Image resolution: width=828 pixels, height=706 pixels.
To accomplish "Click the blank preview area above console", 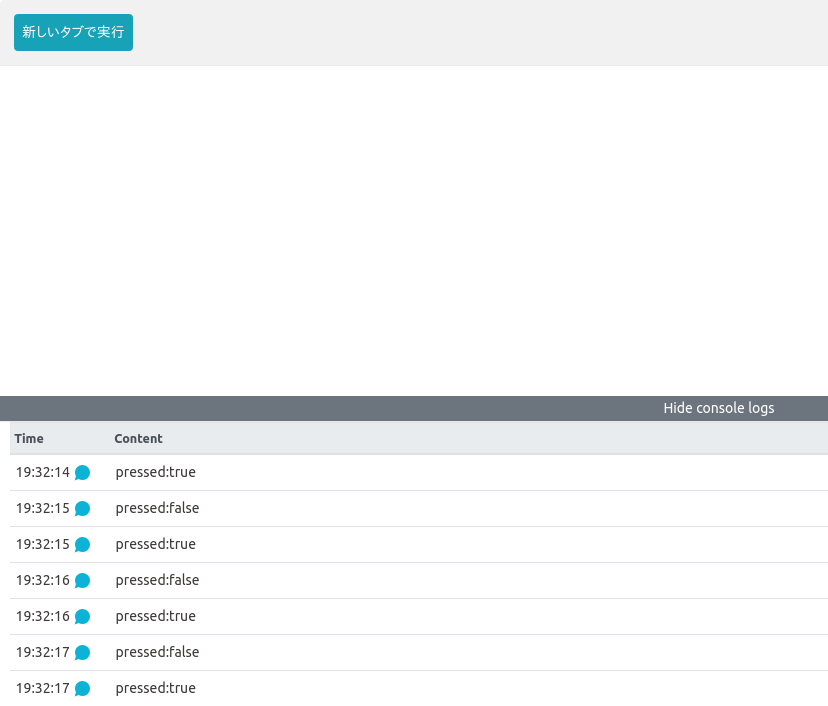I will 414,230.
